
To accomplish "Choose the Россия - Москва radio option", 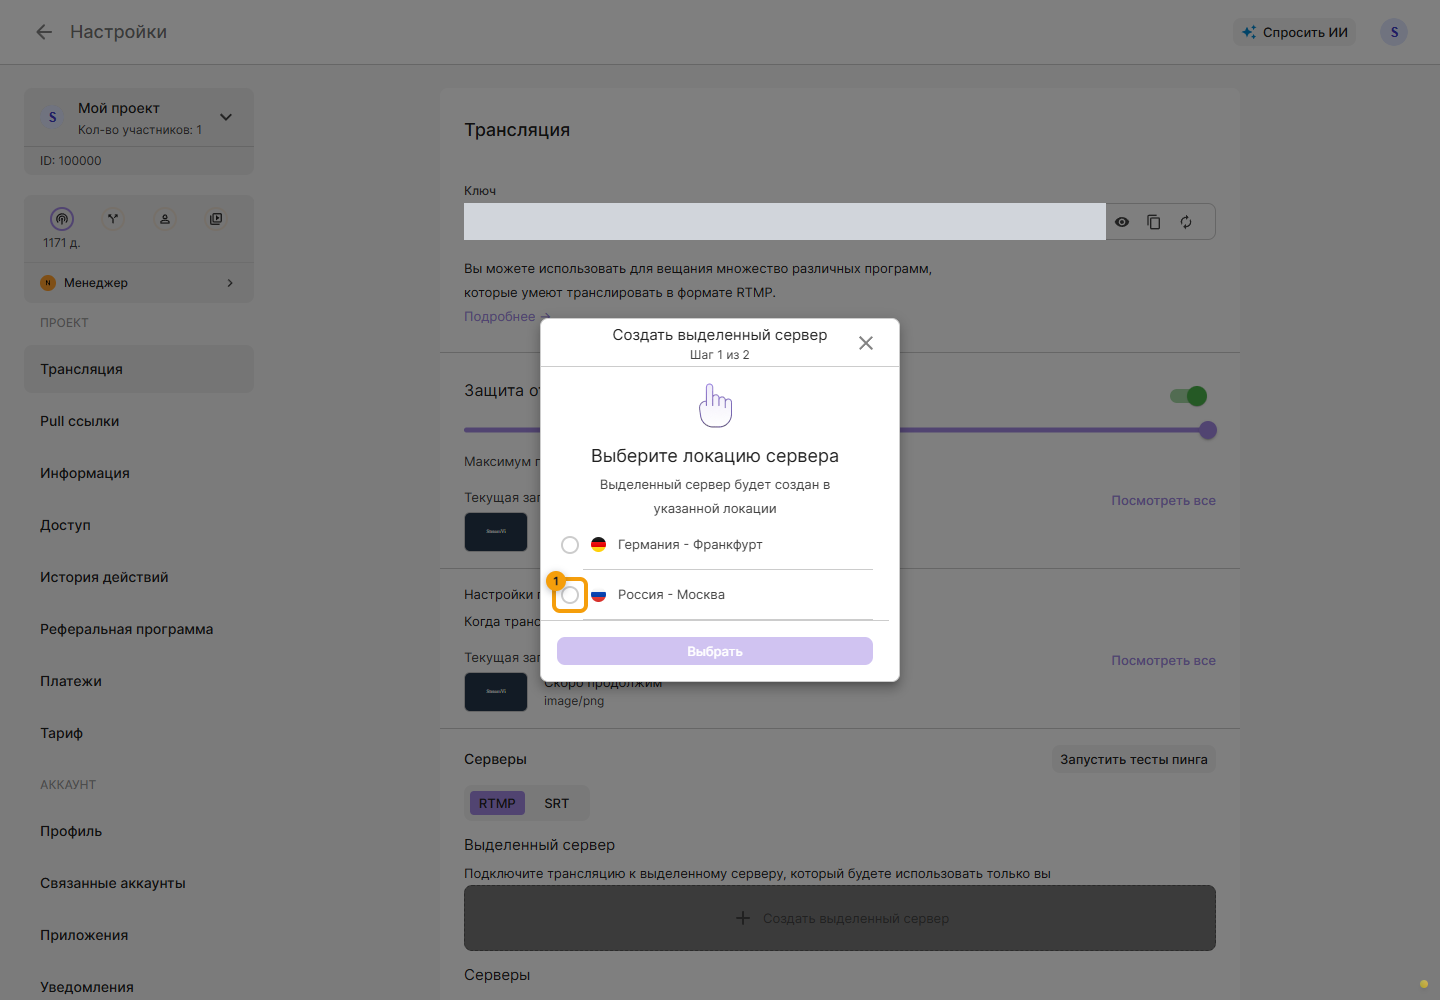I will [x=570, y=595].
